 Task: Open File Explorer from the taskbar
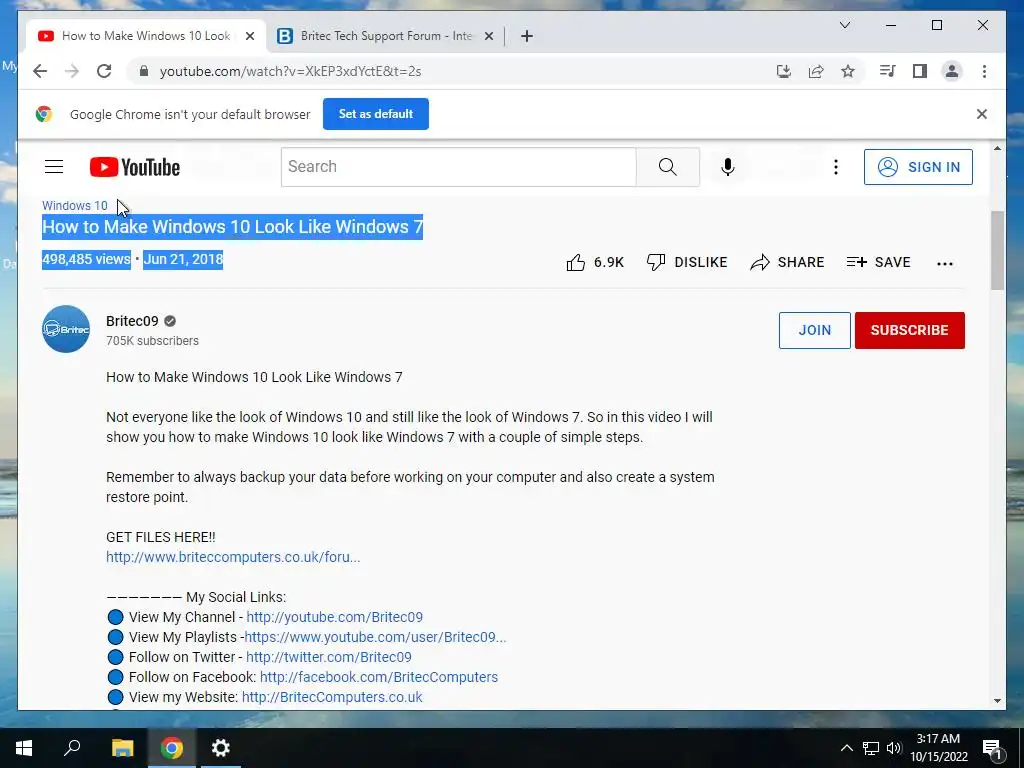click(x=122, y=748)
